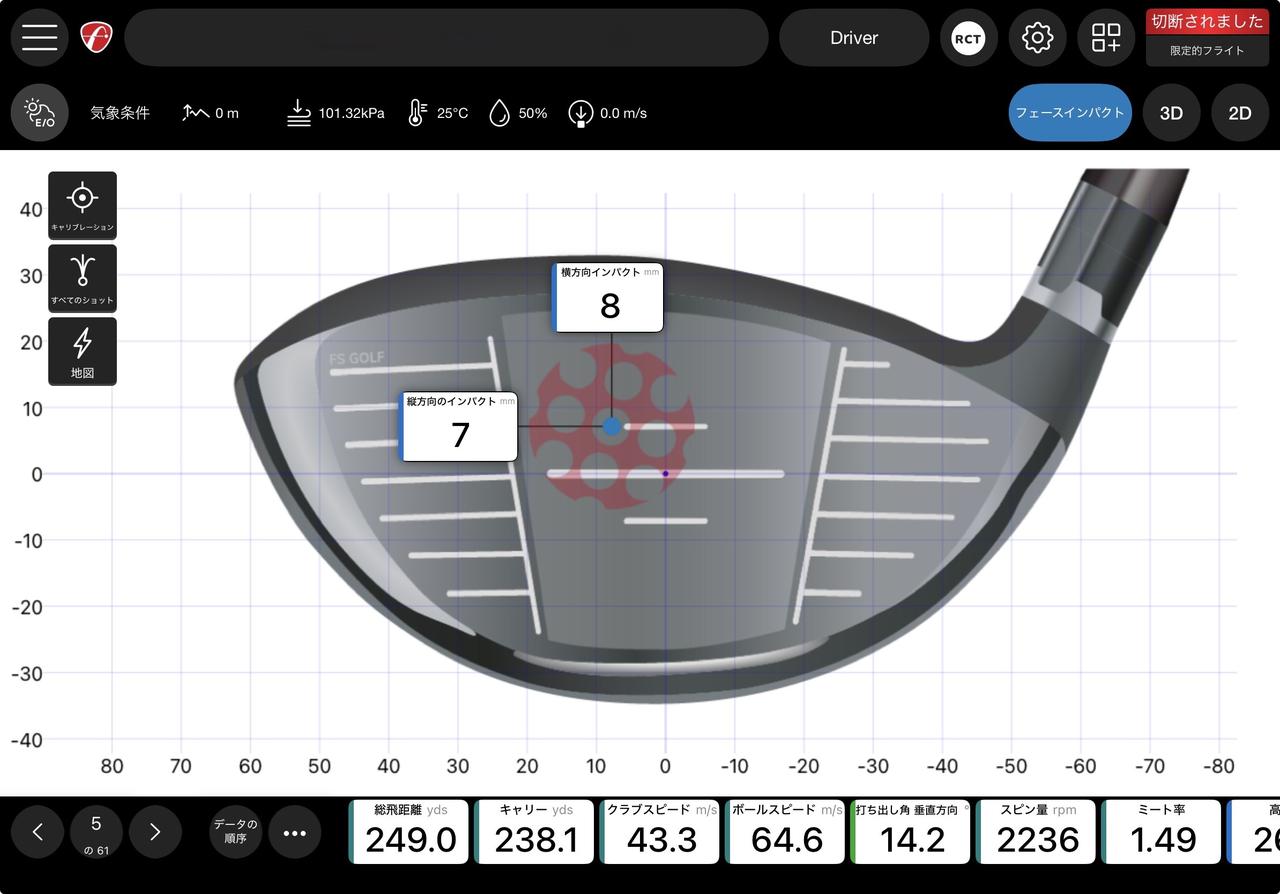Show すべてのショット all shots
The width and height of the screenshot is (1280, 894).
click(82, 278)
